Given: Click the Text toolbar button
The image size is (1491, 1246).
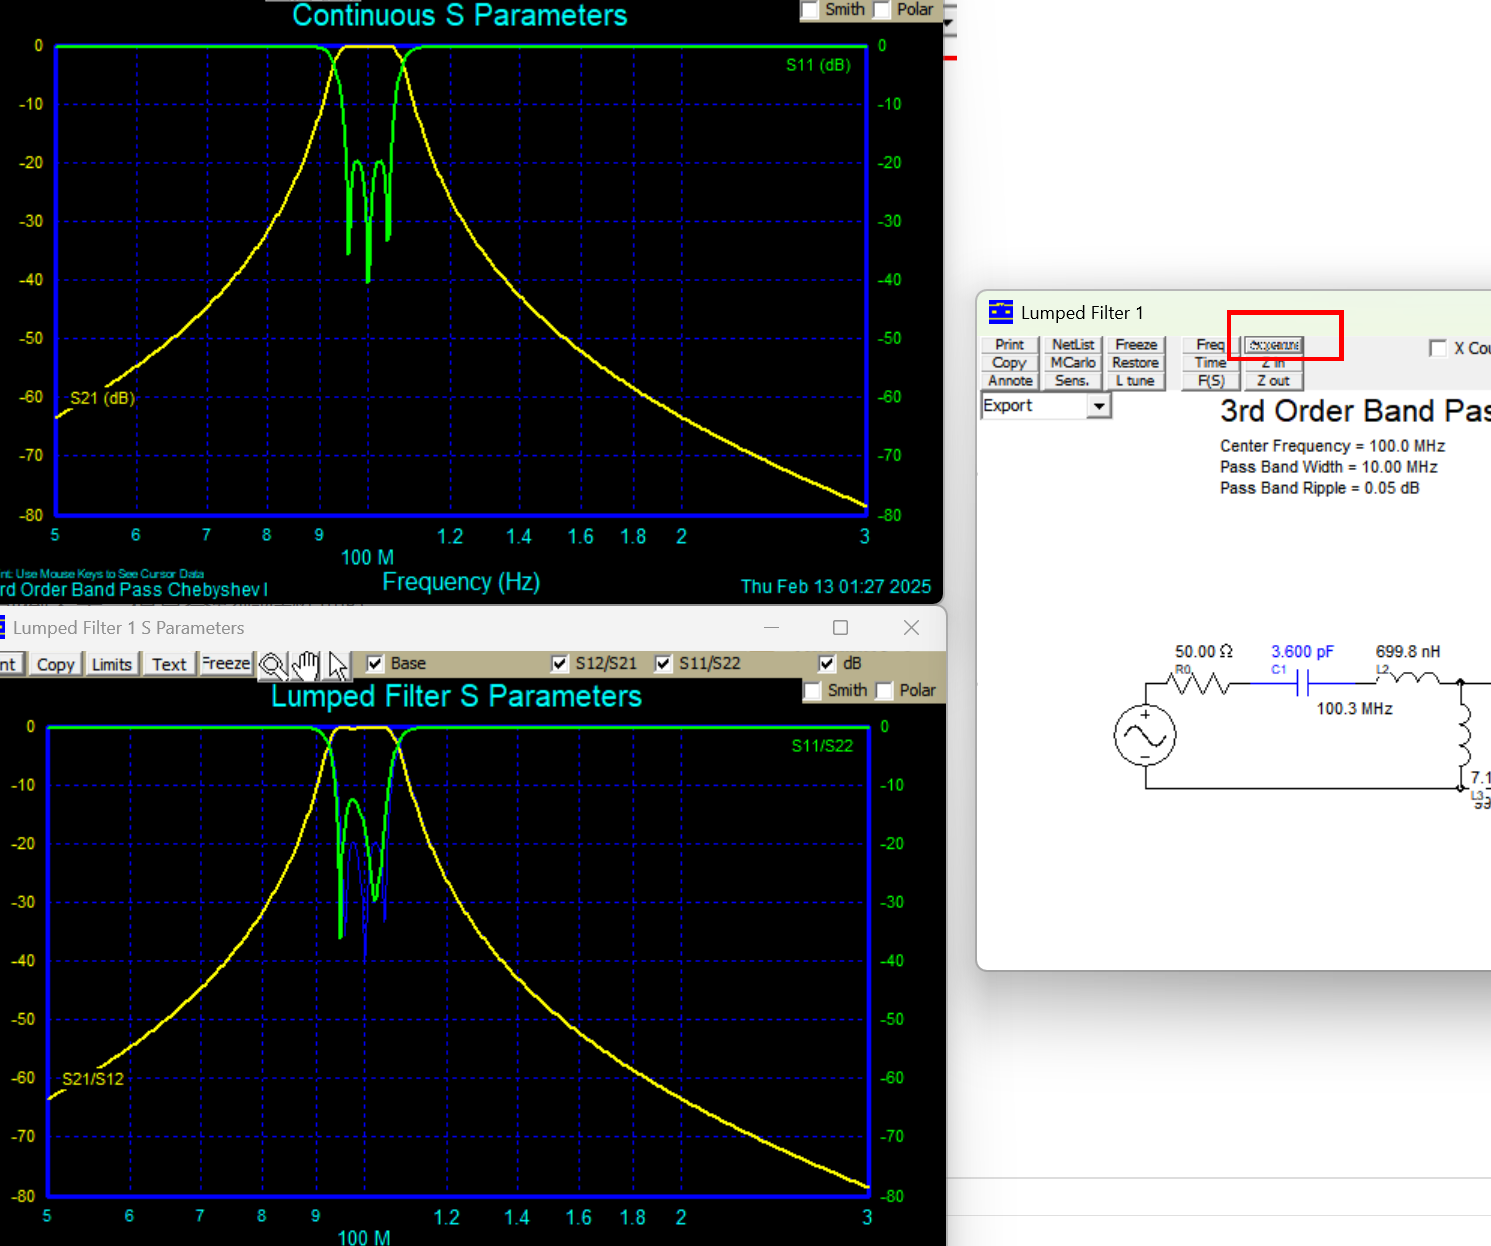Looking at the screenshot, I should point(169,664).
